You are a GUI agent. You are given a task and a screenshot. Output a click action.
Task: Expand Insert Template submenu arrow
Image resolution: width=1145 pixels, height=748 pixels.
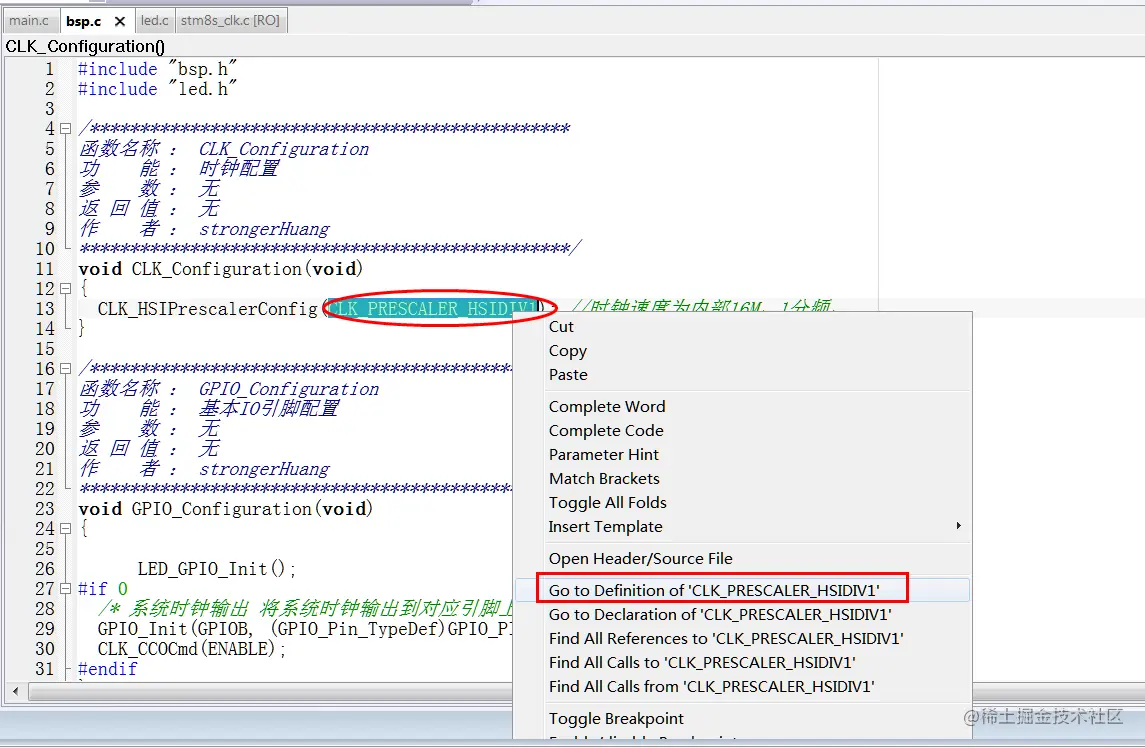(958, 526)
